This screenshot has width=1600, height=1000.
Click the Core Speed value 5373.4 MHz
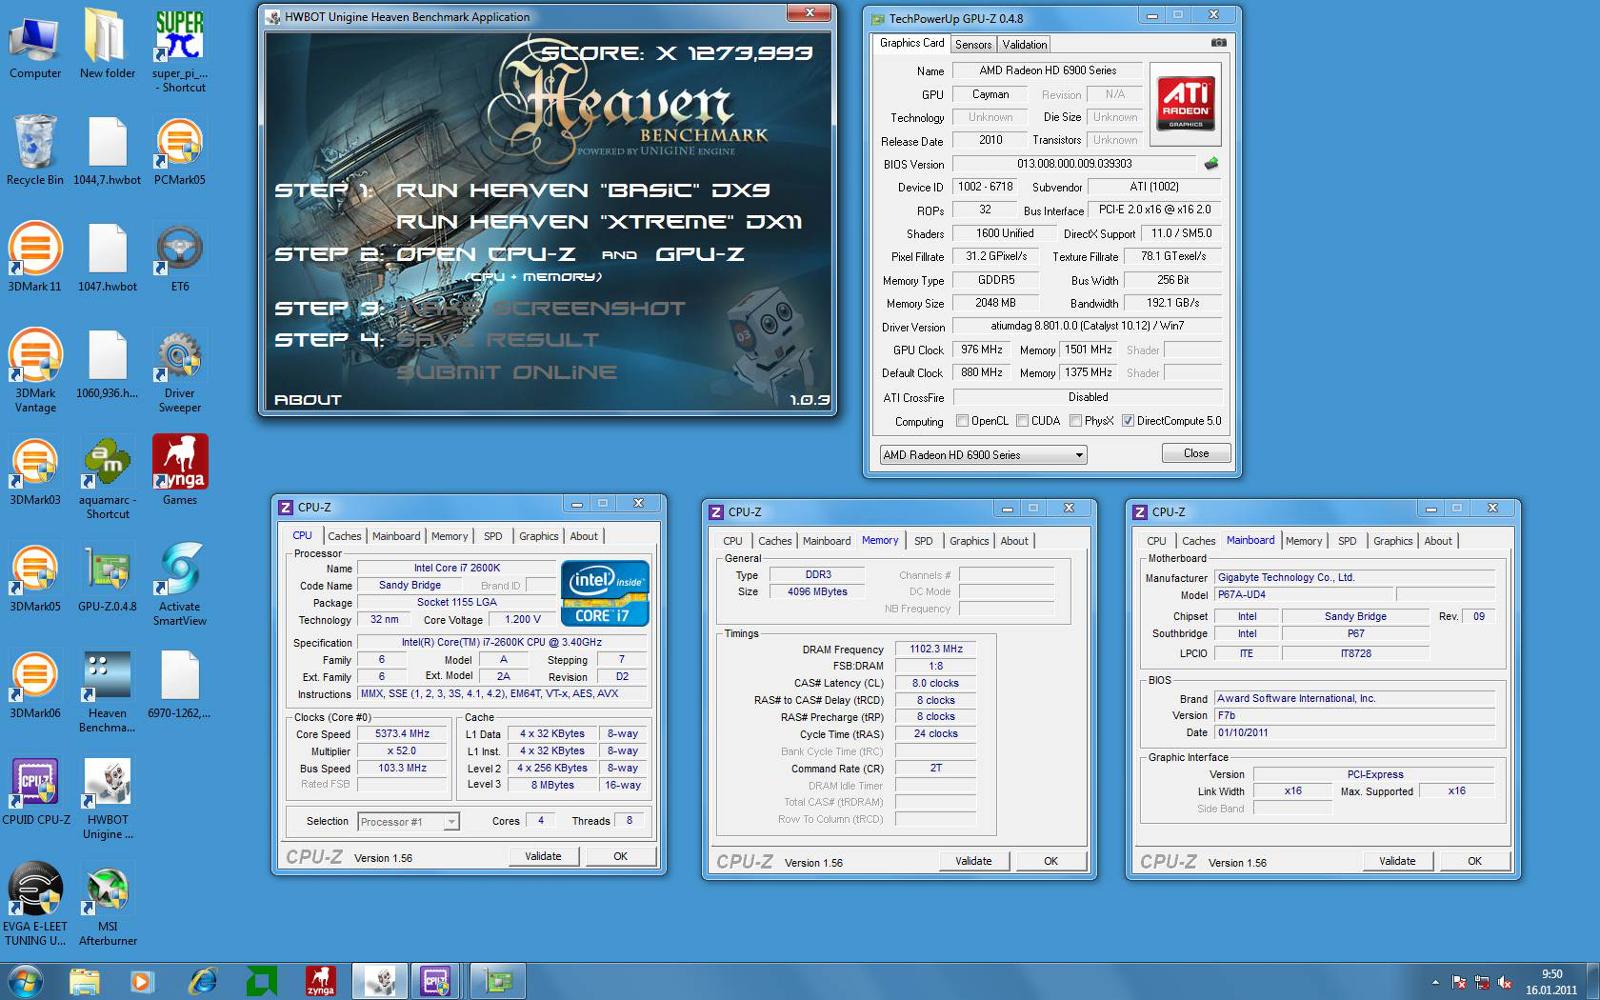[402, 734]
